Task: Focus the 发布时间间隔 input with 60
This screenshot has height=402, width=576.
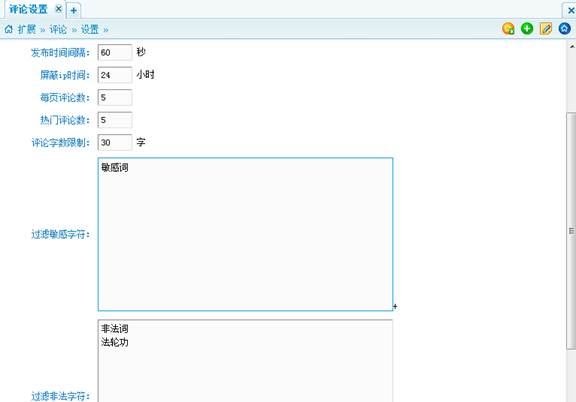Action: coord(115,53)
